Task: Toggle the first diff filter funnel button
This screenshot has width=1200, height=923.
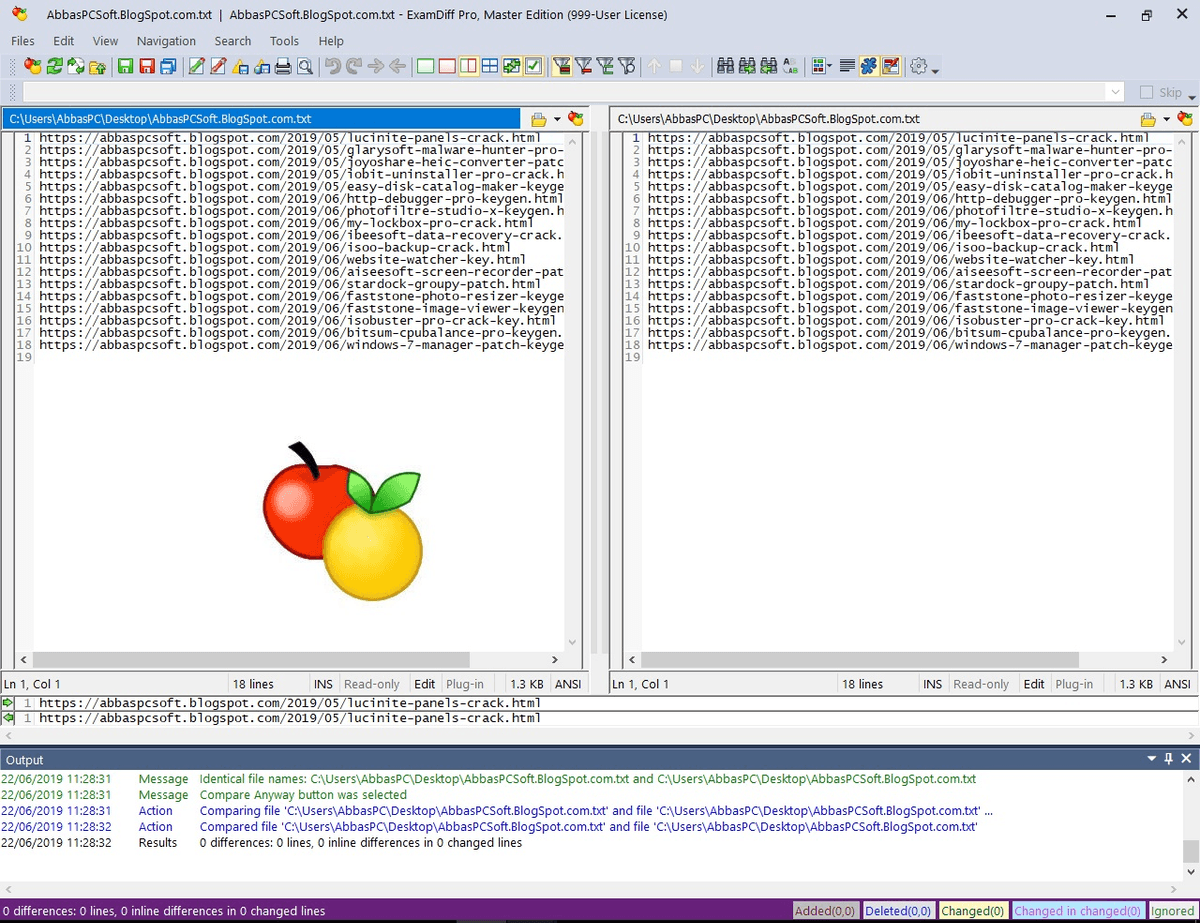Action: tap(562, 67)
